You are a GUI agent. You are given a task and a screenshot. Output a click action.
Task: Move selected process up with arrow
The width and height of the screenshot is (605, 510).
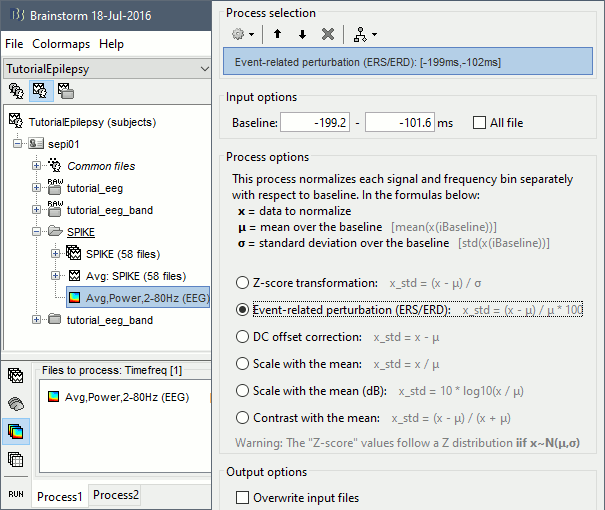pyautogui.click(x=278, y=34)
